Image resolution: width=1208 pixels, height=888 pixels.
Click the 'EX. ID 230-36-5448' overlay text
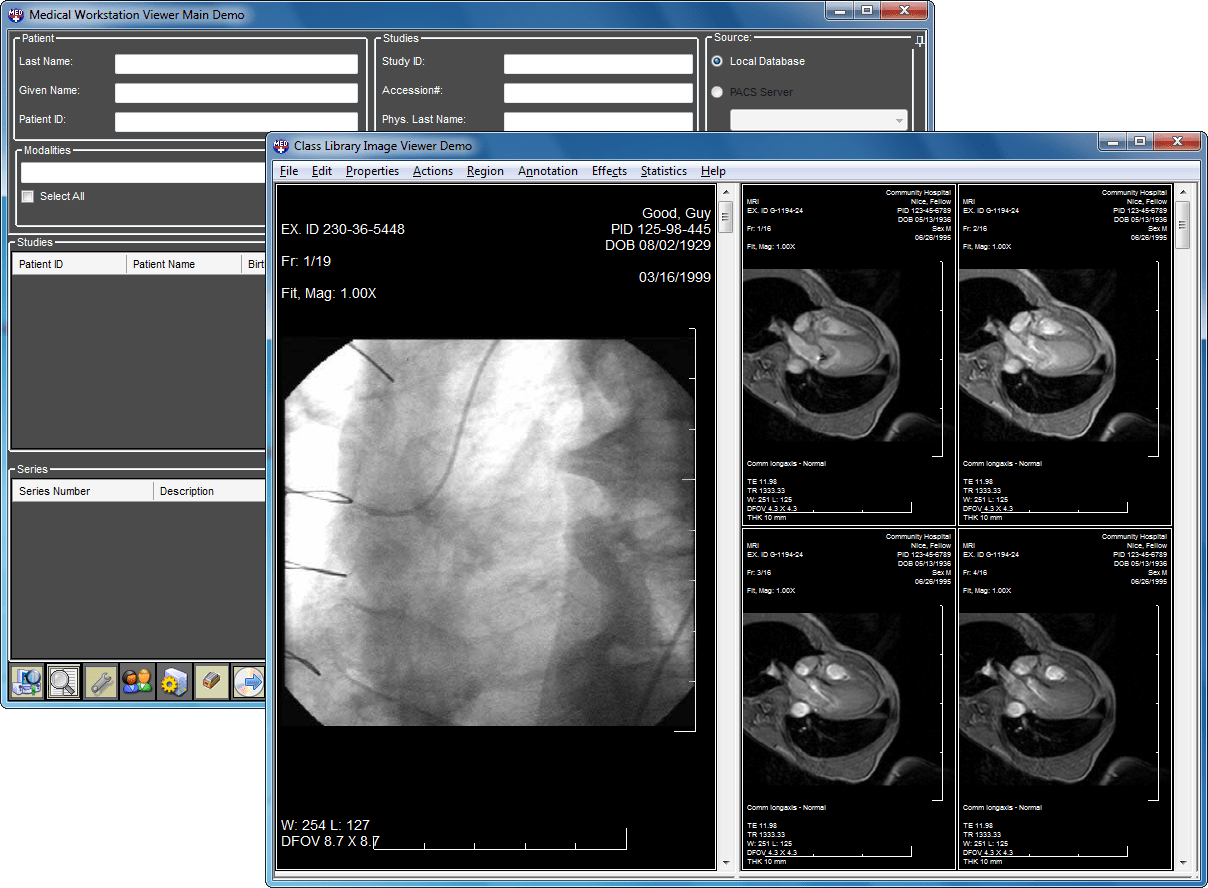pos(343,229)
